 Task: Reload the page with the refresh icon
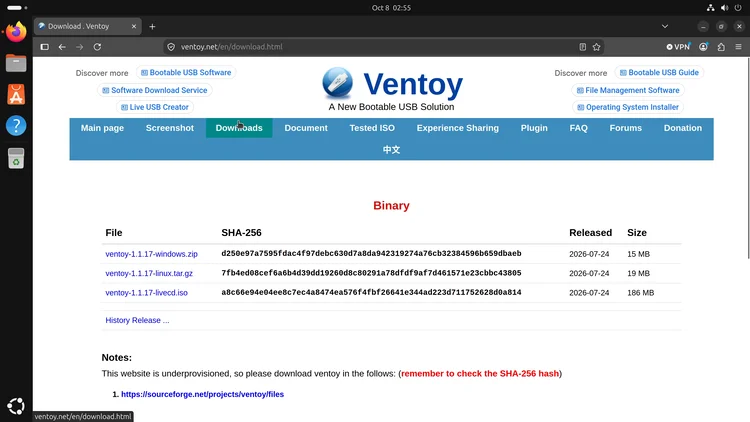pos(97,47)
